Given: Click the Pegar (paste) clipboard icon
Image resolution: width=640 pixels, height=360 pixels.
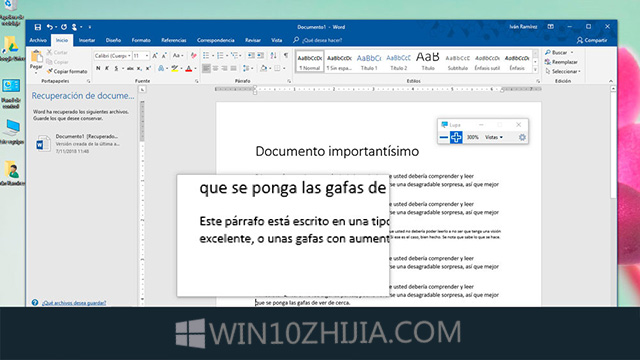Looking at the screenshot, I should click(x=36, y=57).
